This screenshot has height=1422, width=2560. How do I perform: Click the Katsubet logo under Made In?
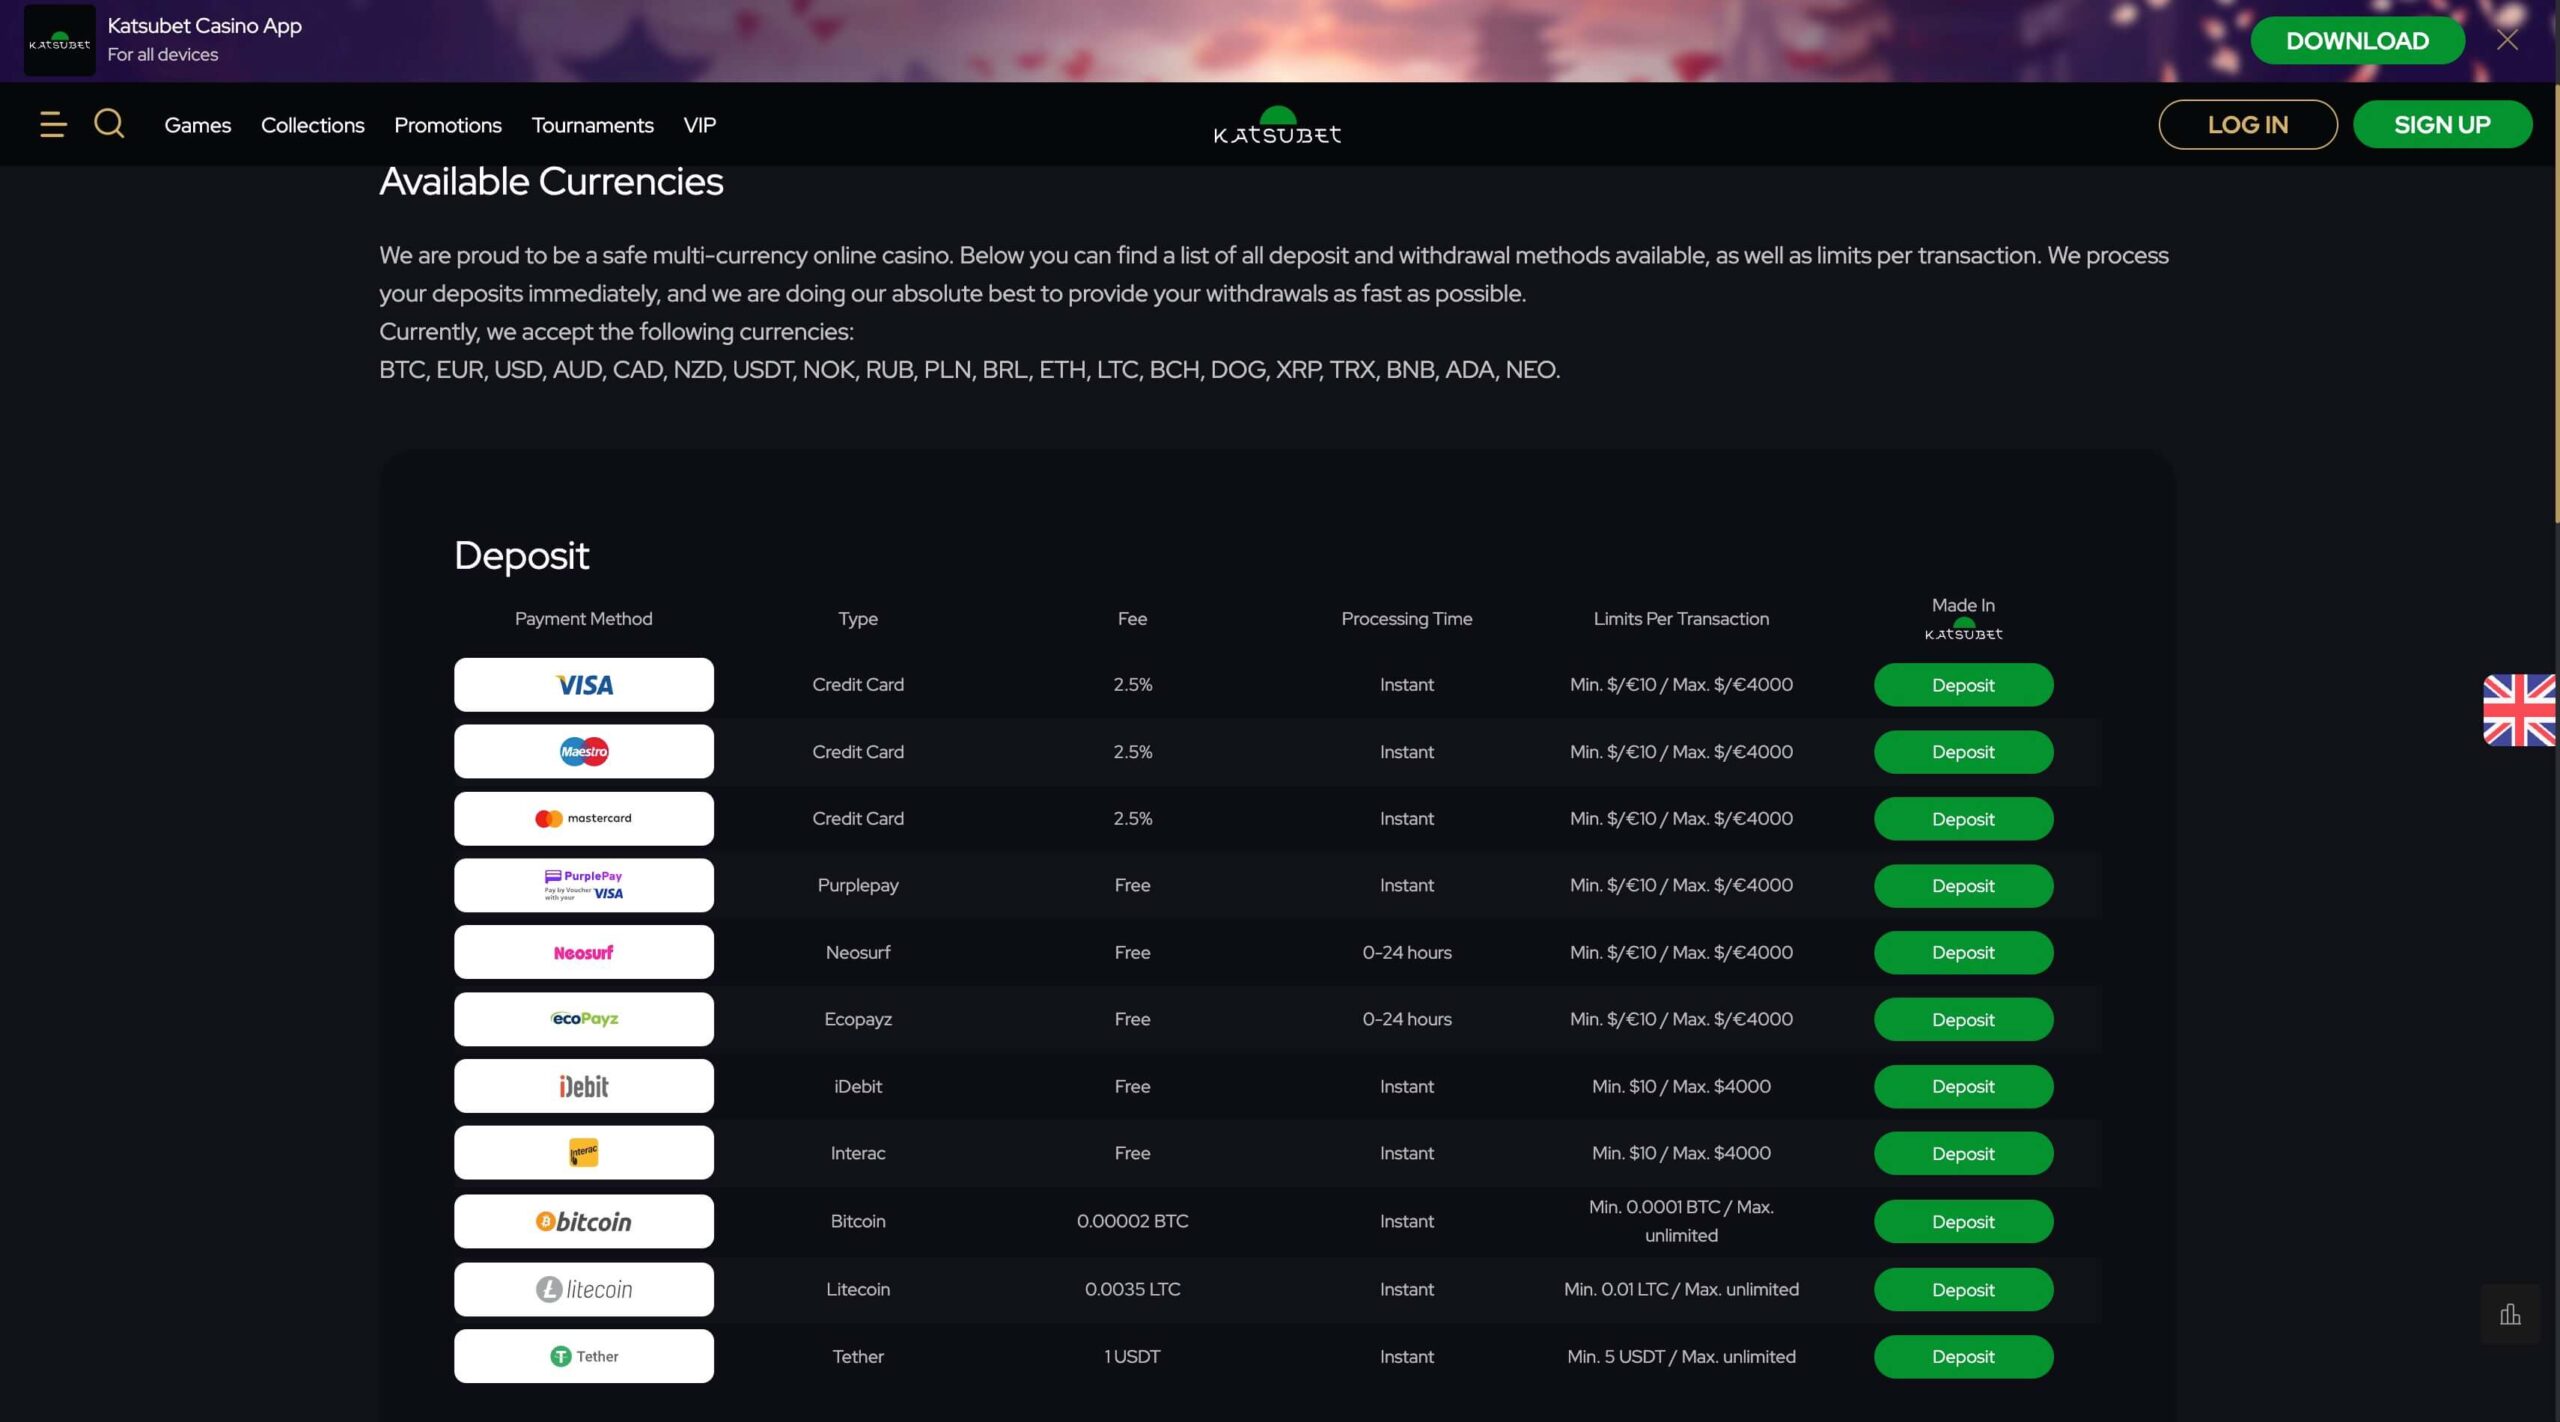[1963, 630]
